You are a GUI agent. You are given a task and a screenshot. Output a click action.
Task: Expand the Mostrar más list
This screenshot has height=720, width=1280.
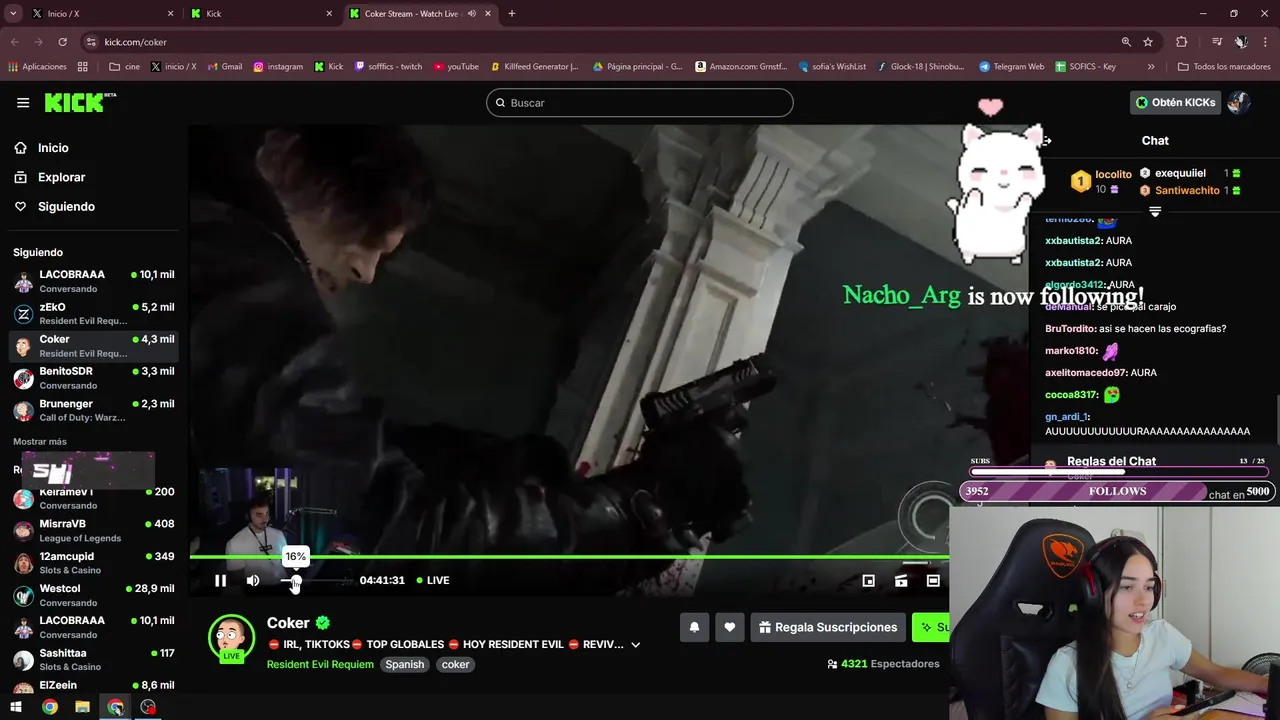pos(40,441)
